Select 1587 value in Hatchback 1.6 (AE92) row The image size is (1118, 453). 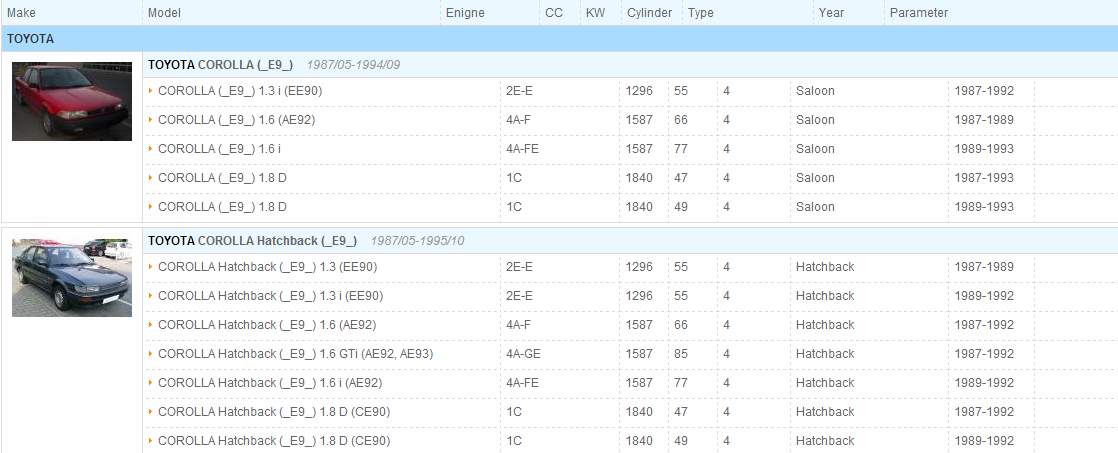640,325
